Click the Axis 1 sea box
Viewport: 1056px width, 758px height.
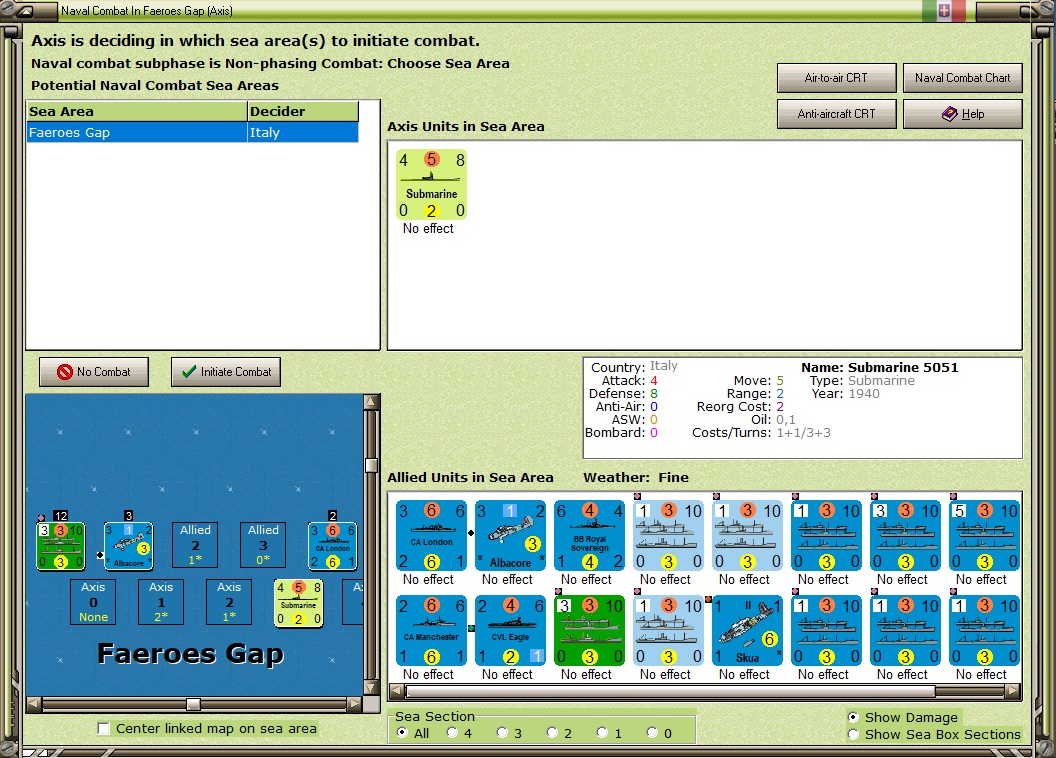161,602
